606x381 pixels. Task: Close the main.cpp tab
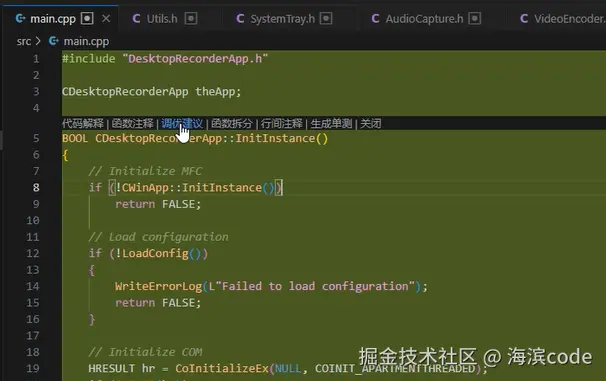pyautogui.click(x=106, y=19)
